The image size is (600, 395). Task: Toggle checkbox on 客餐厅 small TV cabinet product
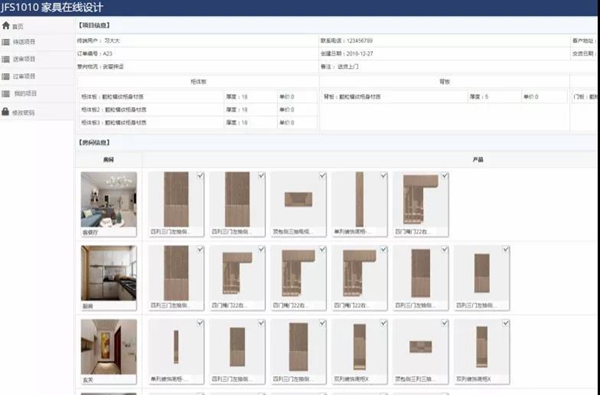click(323, 175)
